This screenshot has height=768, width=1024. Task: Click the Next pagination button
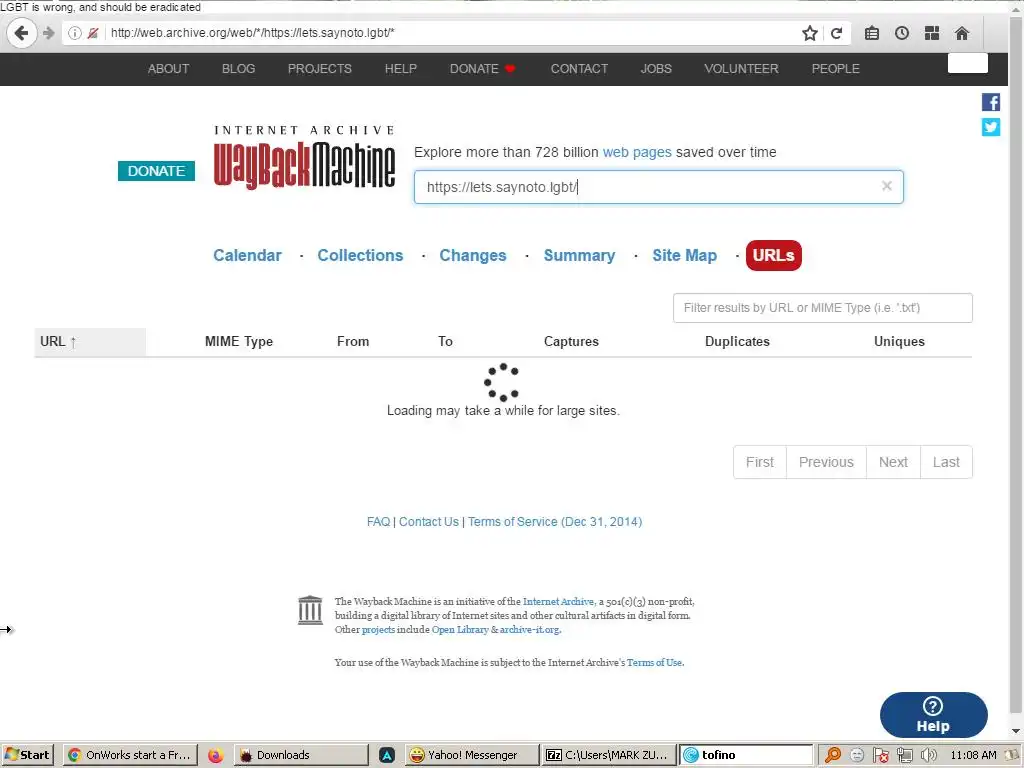[893, 462]
